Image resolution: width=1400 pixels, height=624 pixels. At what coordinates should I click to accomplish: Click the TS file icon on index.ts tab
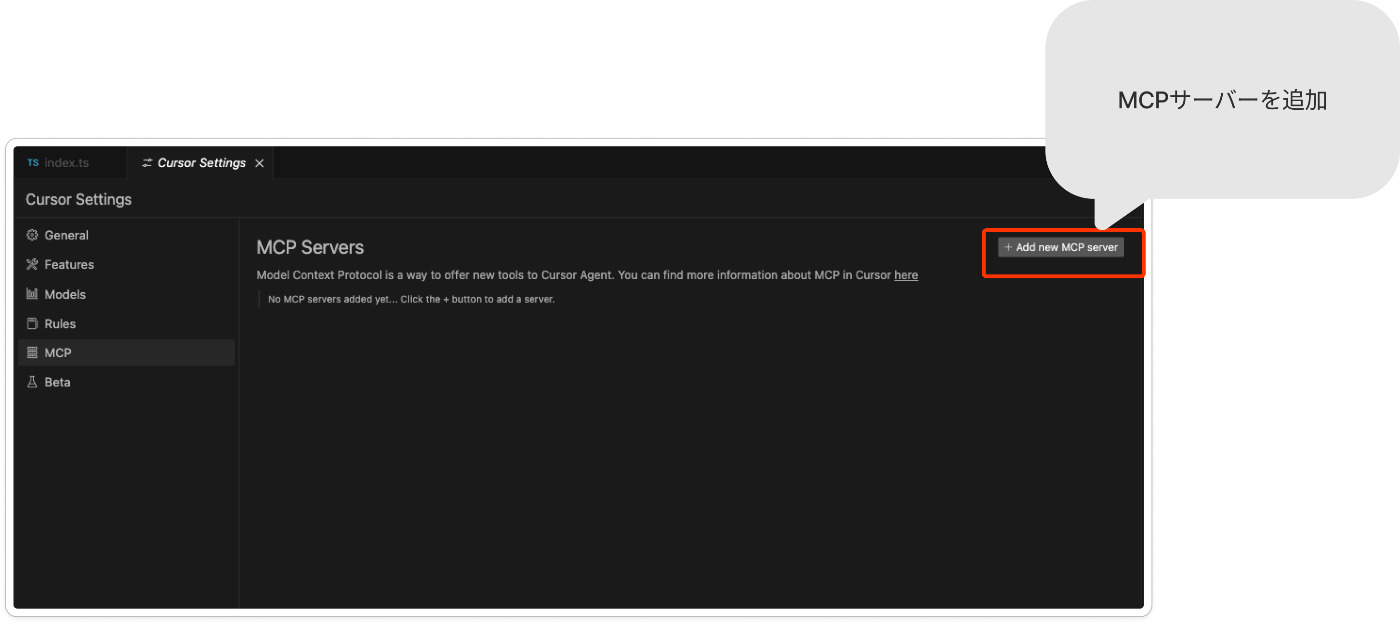33,163
